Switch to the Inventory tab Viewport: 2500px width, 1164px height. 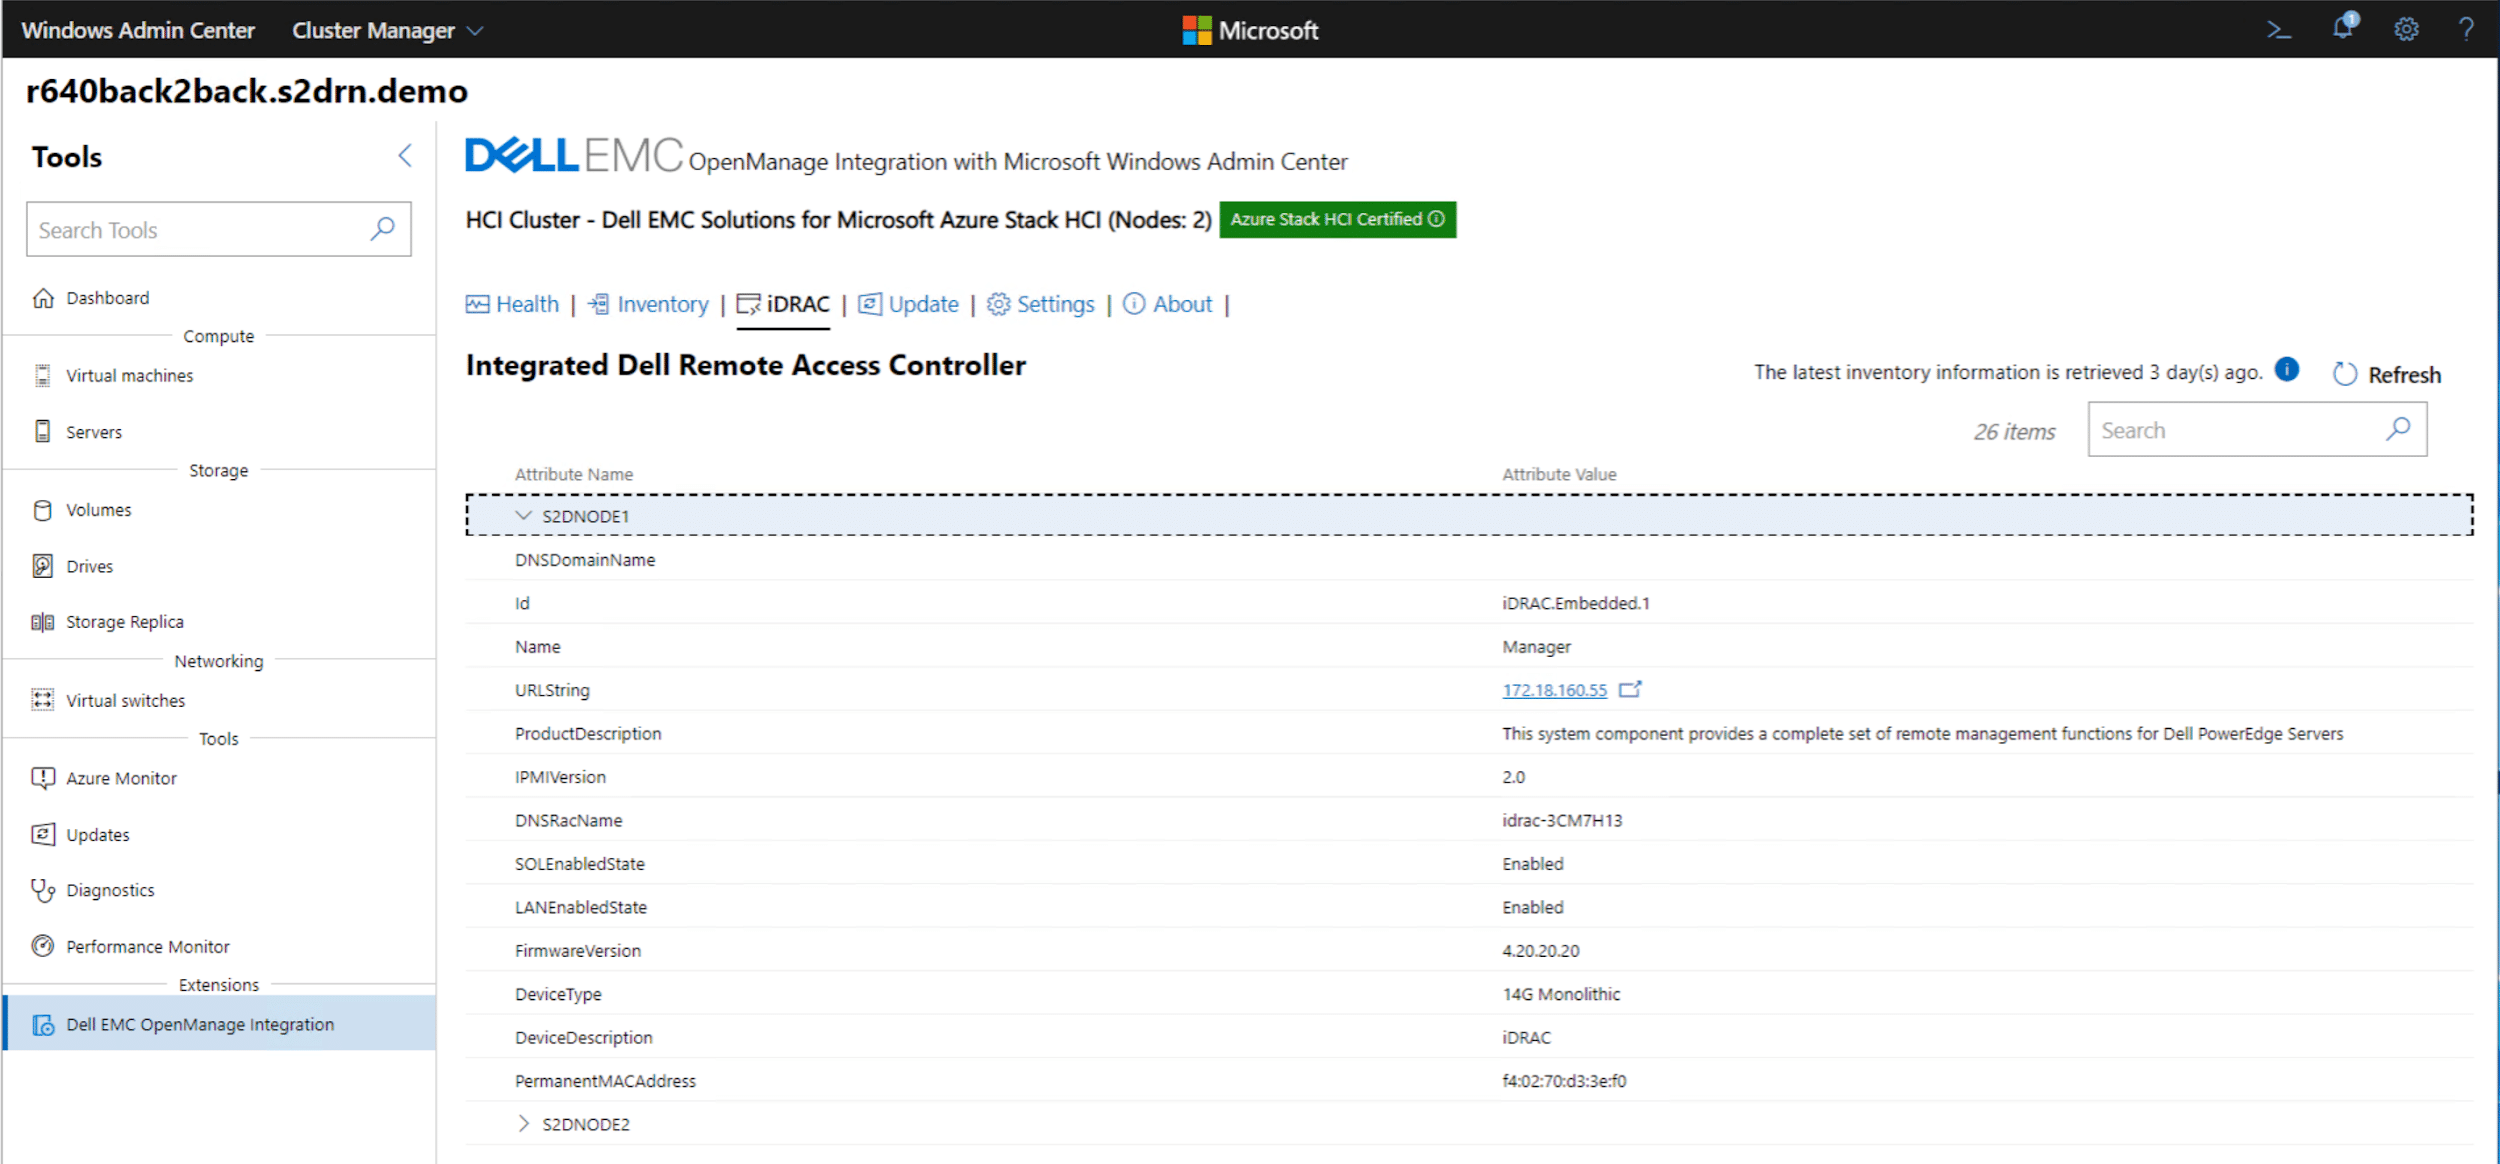click(x=648, y=304)
